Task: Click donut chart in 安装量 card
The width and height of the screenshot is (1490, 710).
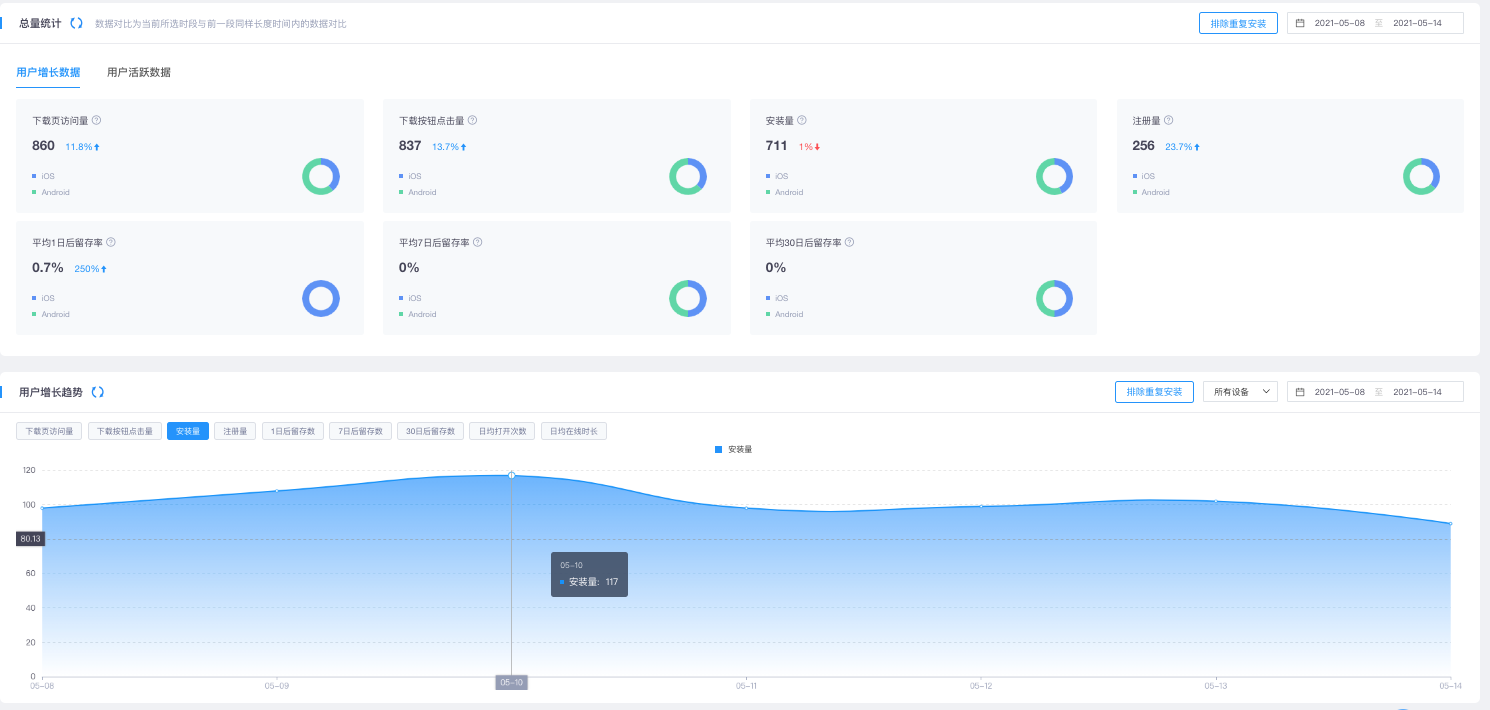Action: (x=1054, y=176)
